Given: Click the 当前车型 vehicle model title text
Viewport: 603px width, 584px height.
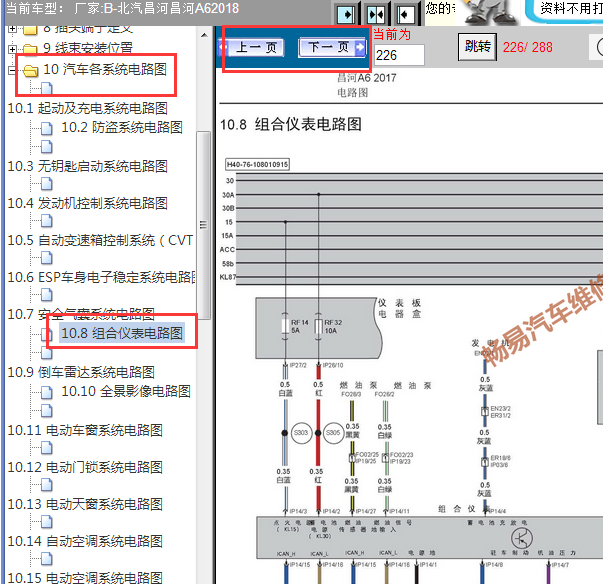Looking at the screenshot, I should [123, 8].
